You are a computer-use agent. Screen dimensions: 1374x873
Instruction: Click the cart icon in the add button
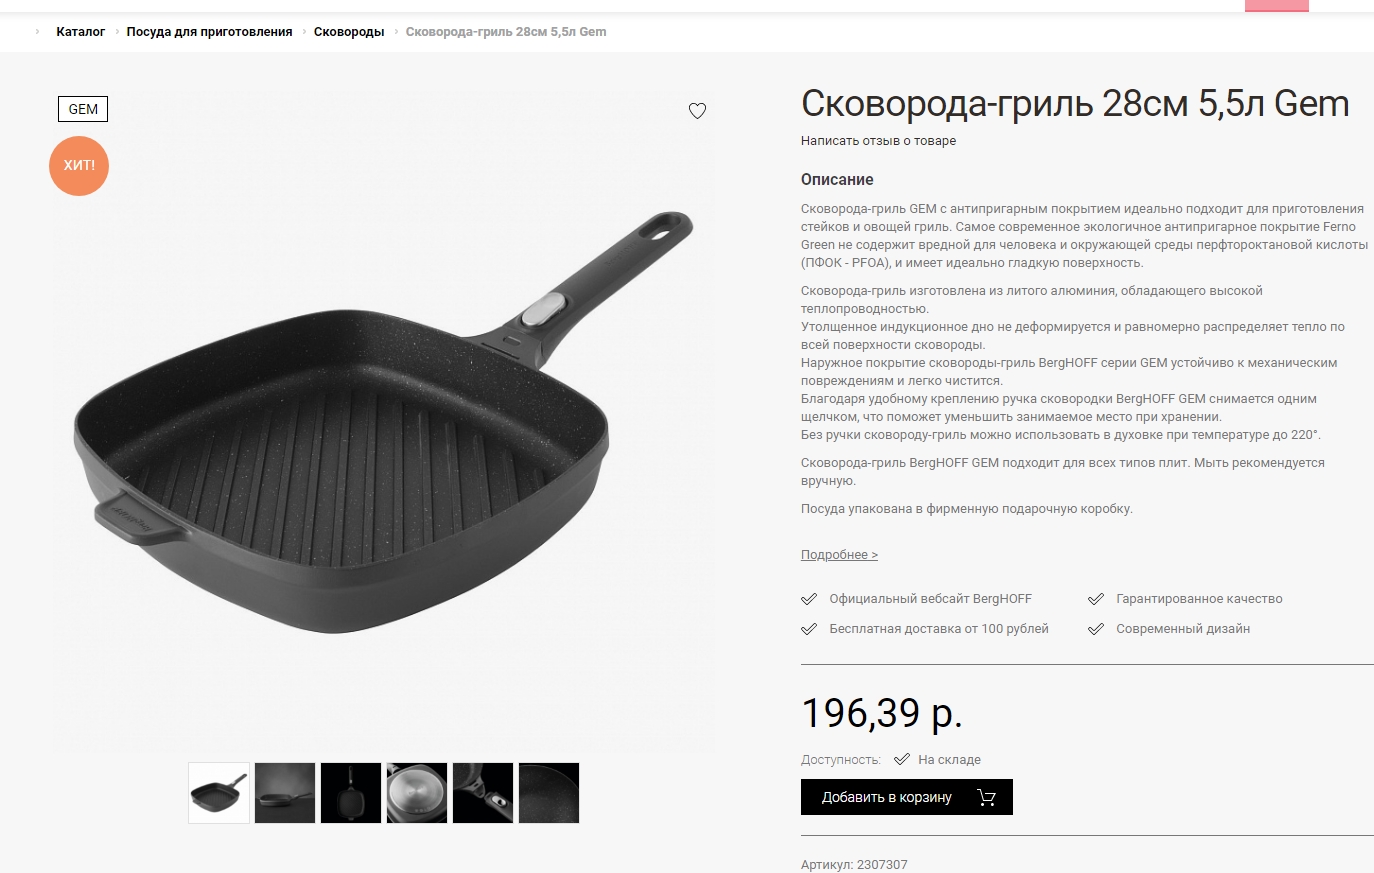point(987,797)
